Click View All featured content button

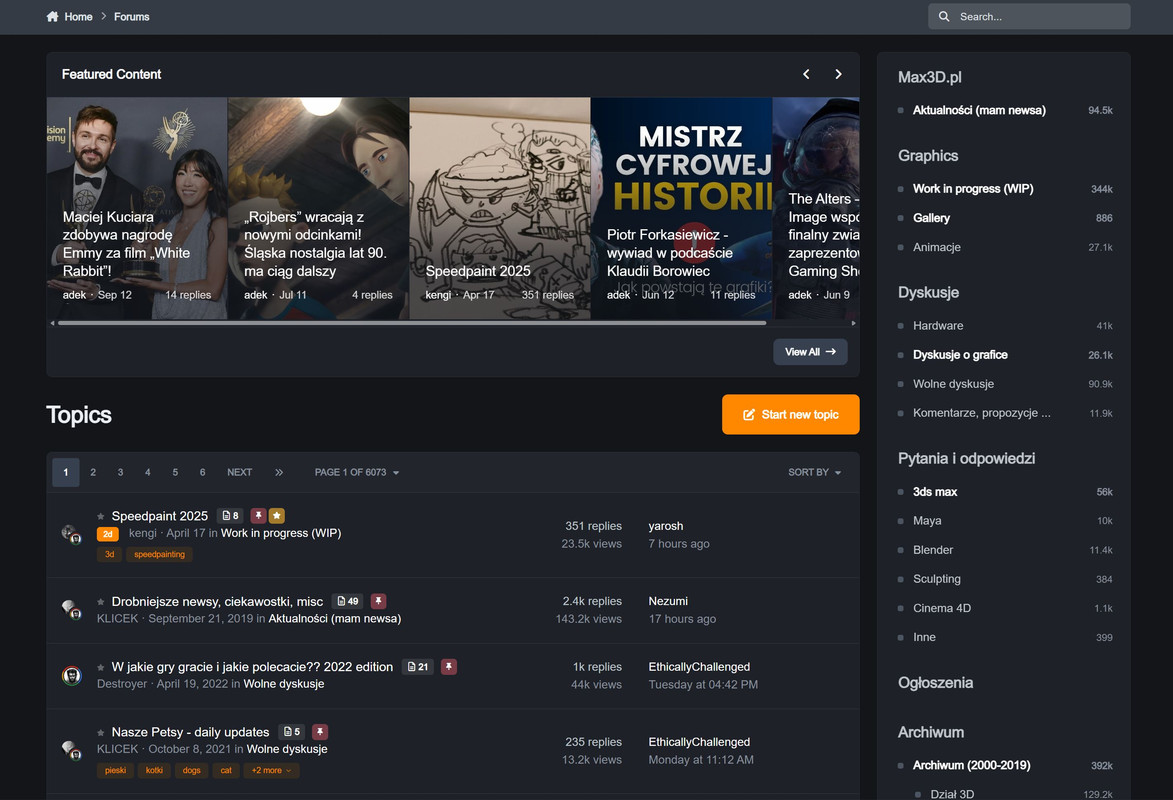(x=810, y=352)
